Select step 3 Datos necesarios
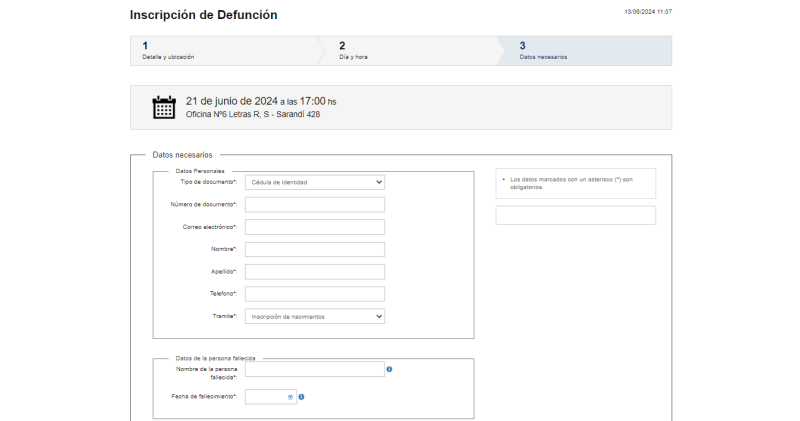 pyautogui.click(x=585, y=51)
